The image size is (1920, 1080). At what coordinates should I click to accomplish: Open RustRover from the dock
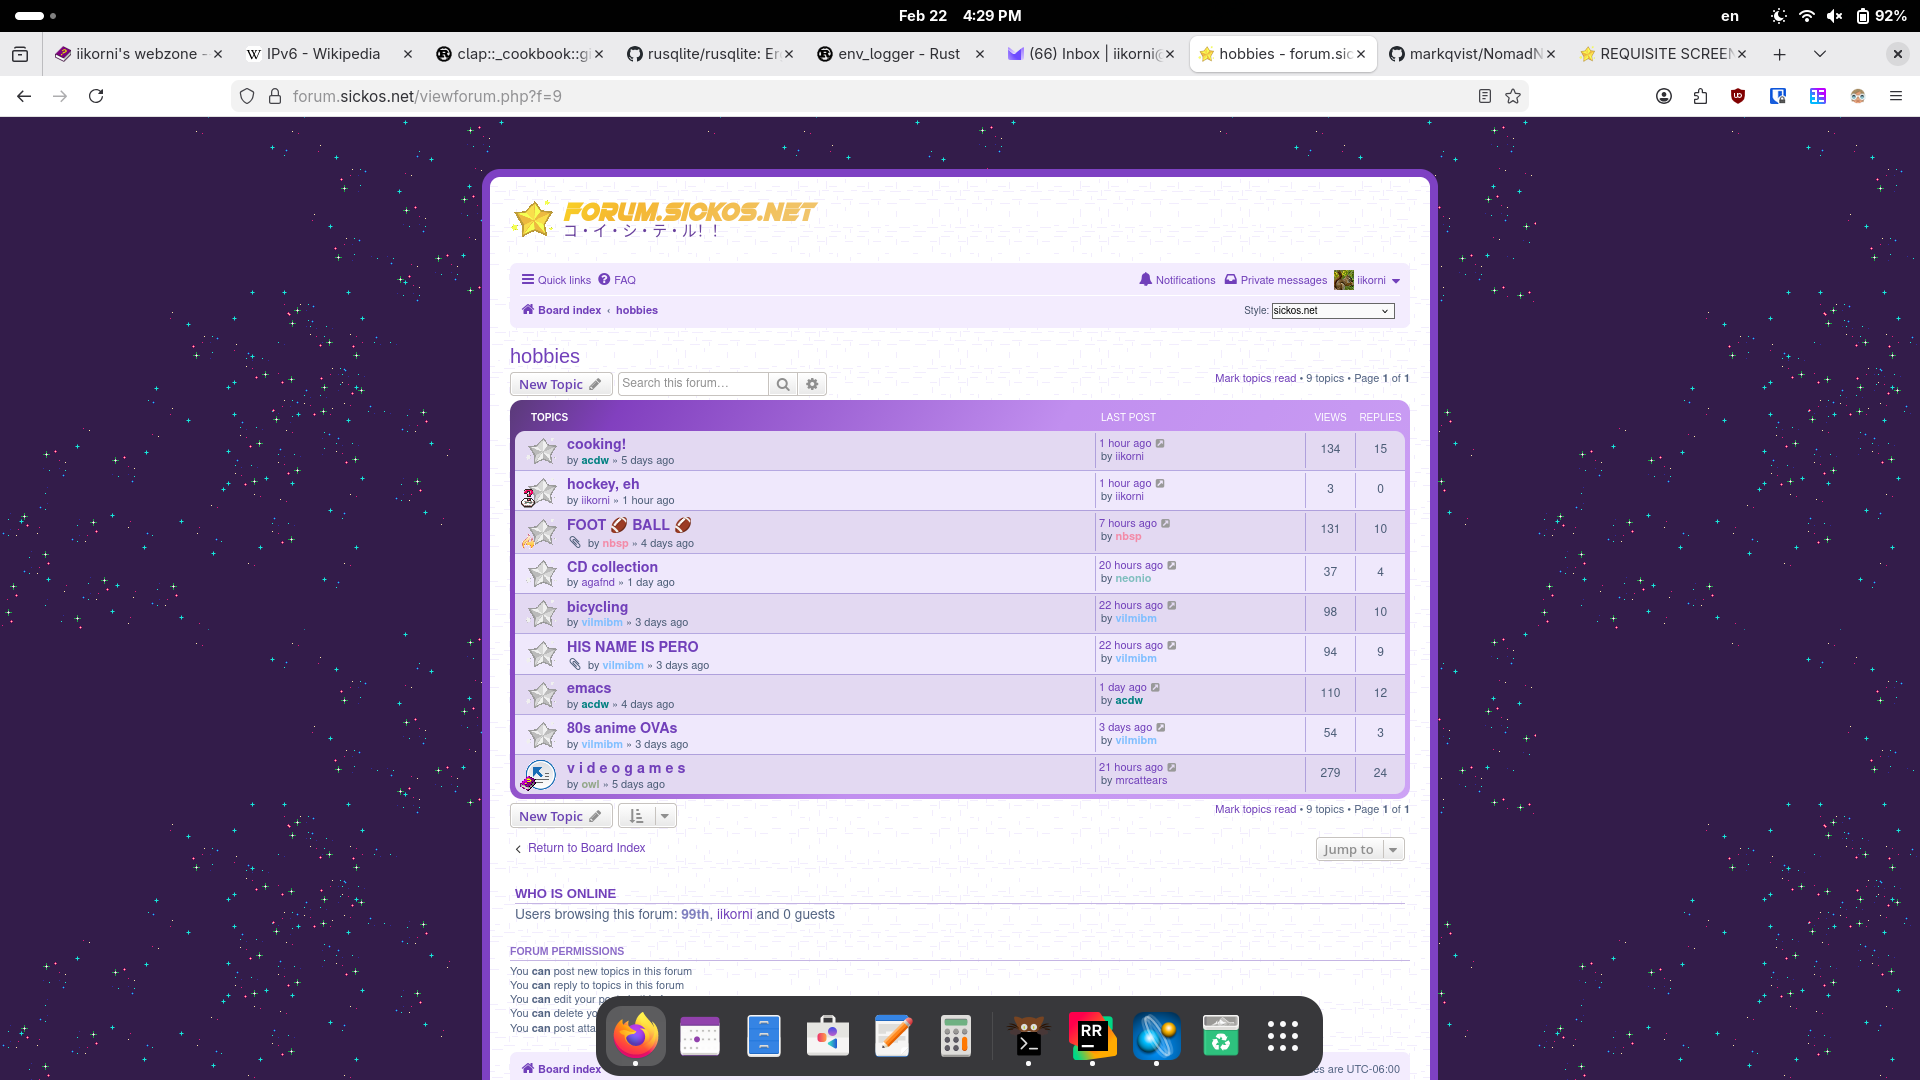[1093, 1035]
